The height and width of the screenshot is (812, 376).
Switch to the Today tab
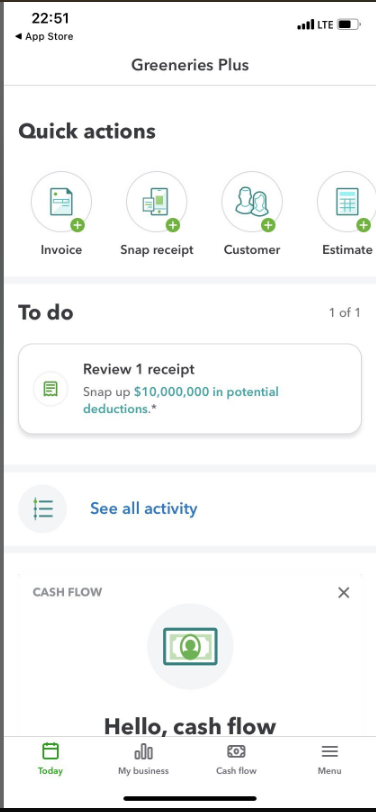[50, 758]
